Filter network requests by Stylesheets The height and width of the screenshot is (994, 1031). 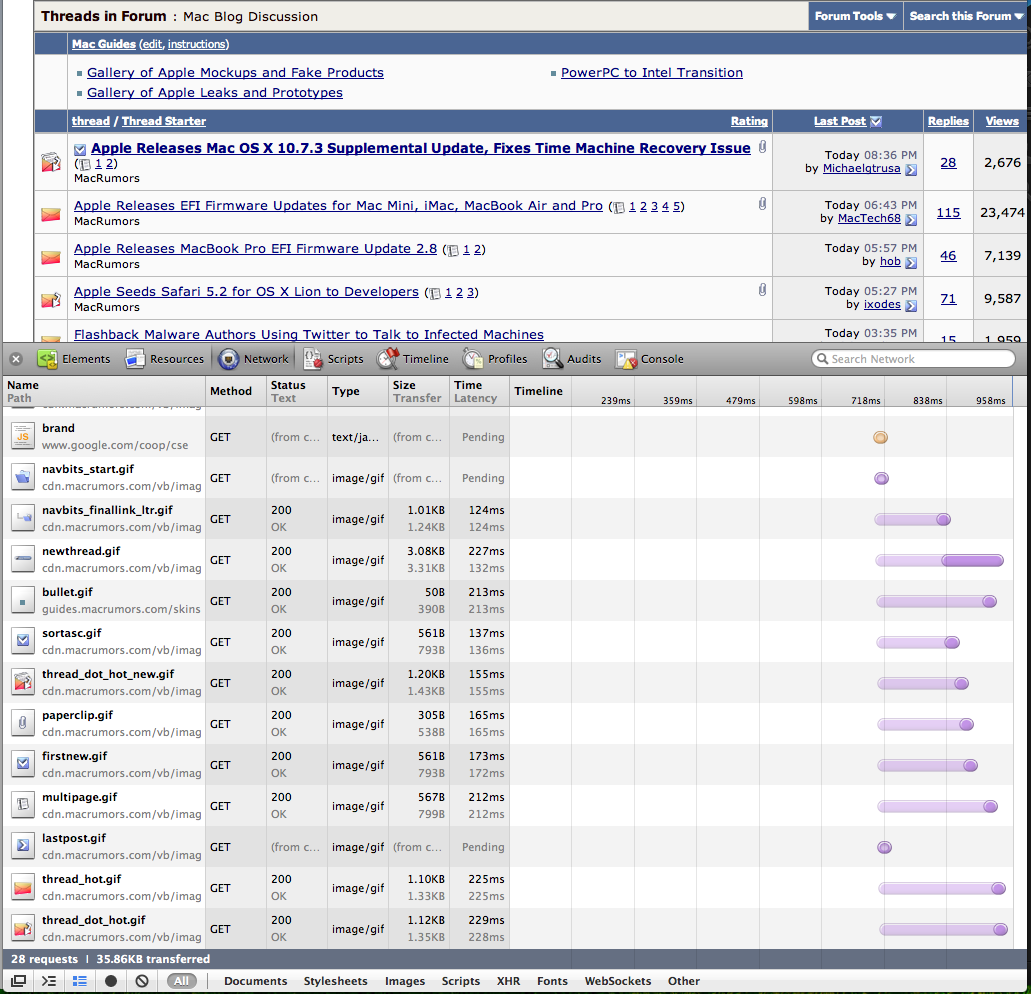pos(335,981)
